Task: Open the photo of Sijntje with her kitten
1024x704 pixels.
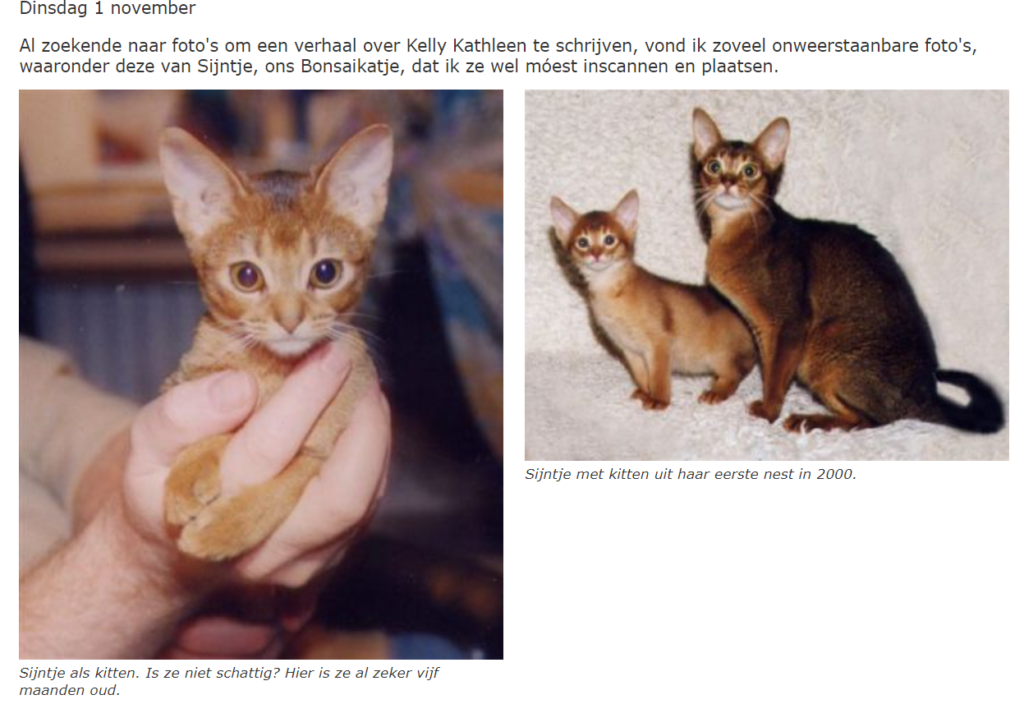Action: coord(767,275)
